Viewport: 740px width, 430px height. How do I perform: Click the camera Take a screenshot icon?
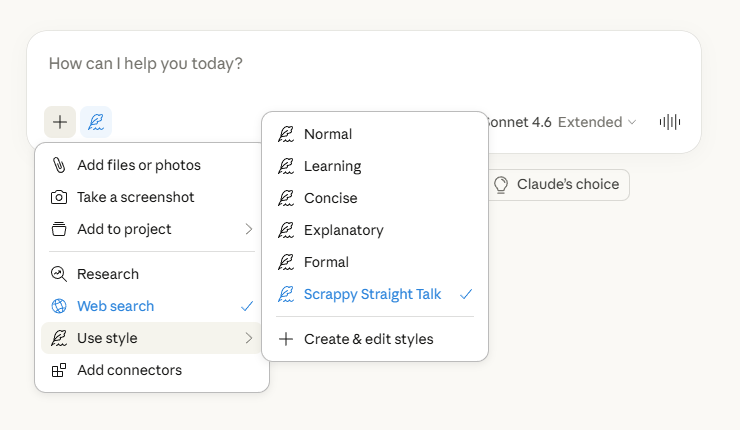(59, 197)
